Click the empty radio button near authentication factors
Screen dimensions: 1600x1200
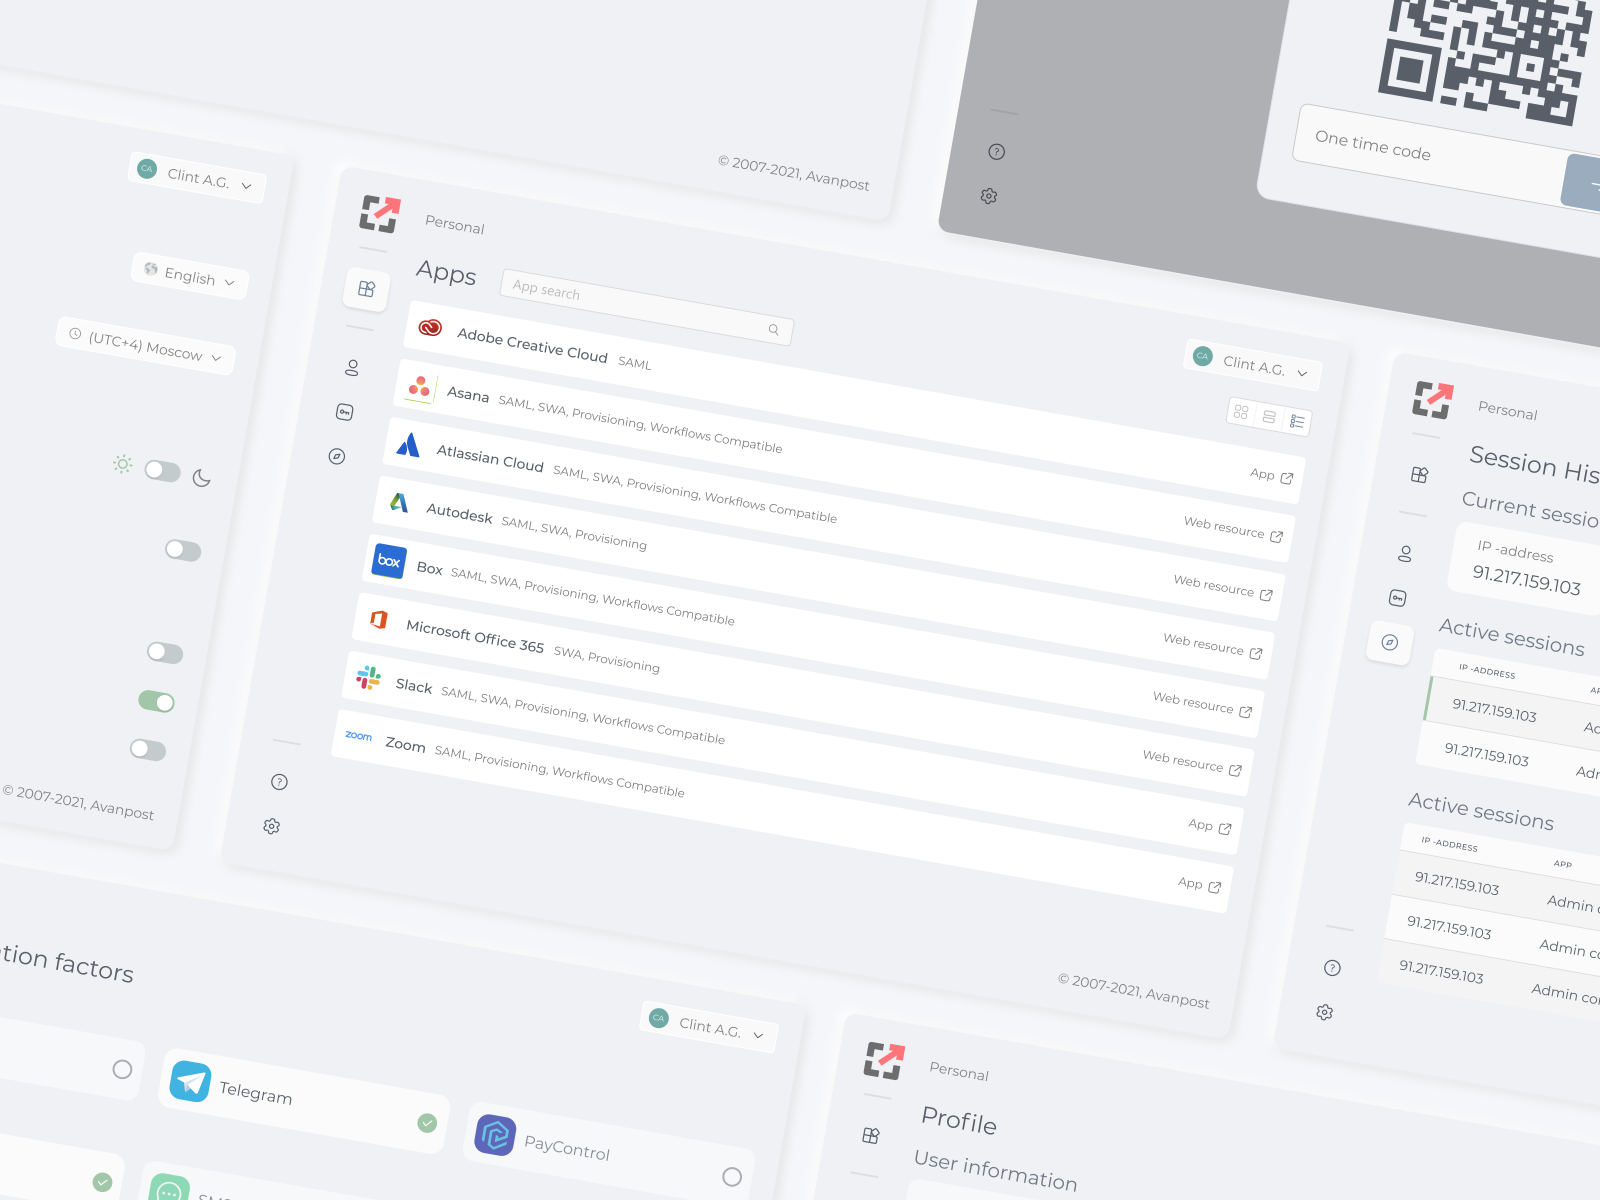123,1070
